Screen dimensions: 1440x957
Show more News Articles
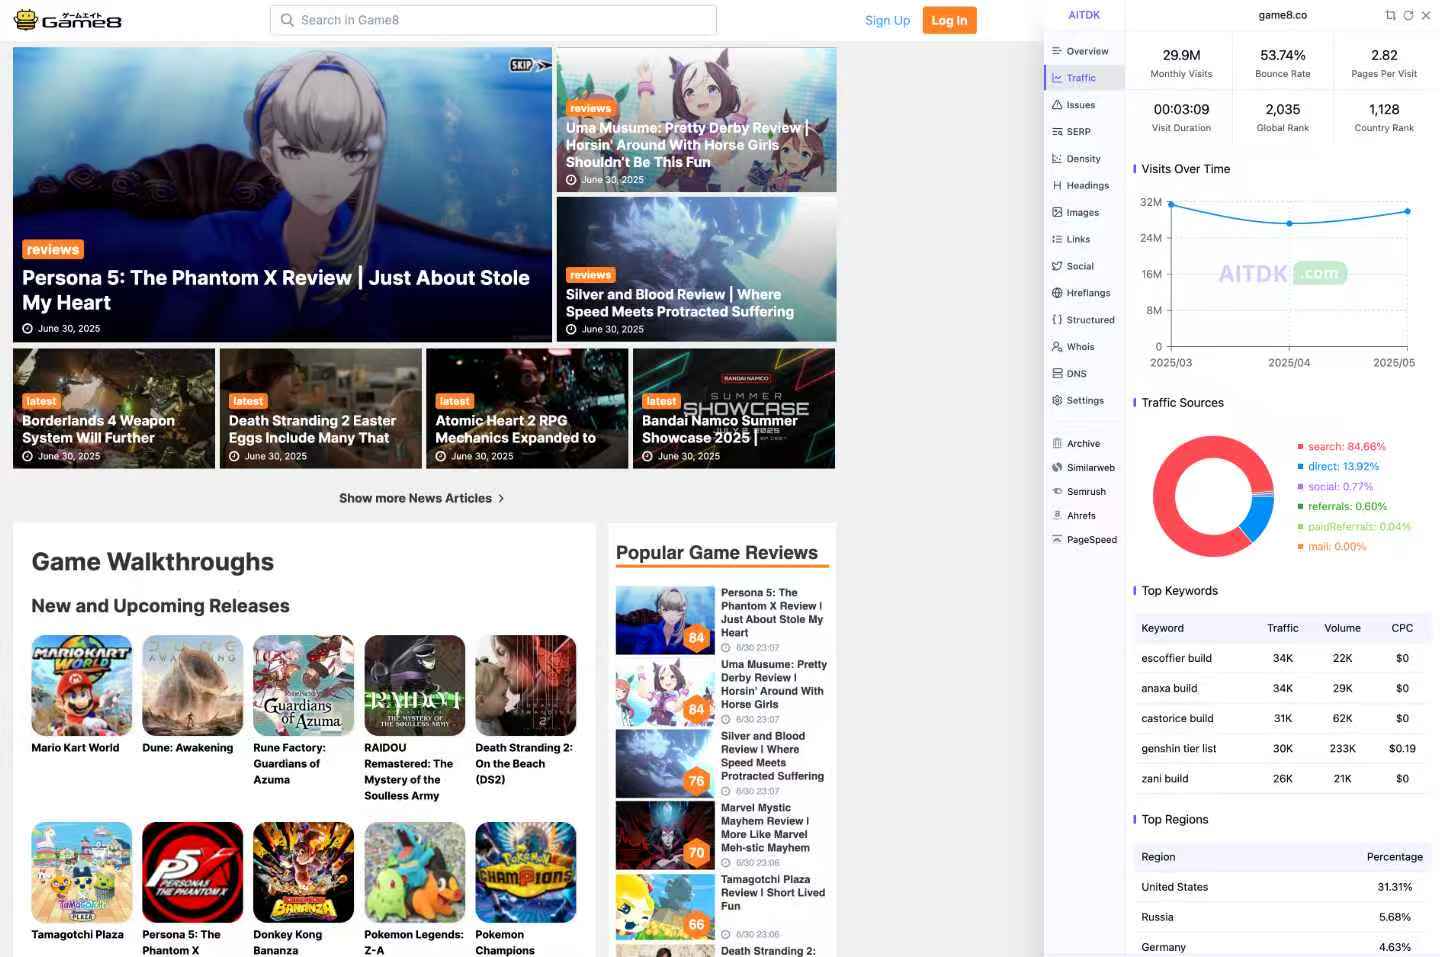[x=422, y=498]
